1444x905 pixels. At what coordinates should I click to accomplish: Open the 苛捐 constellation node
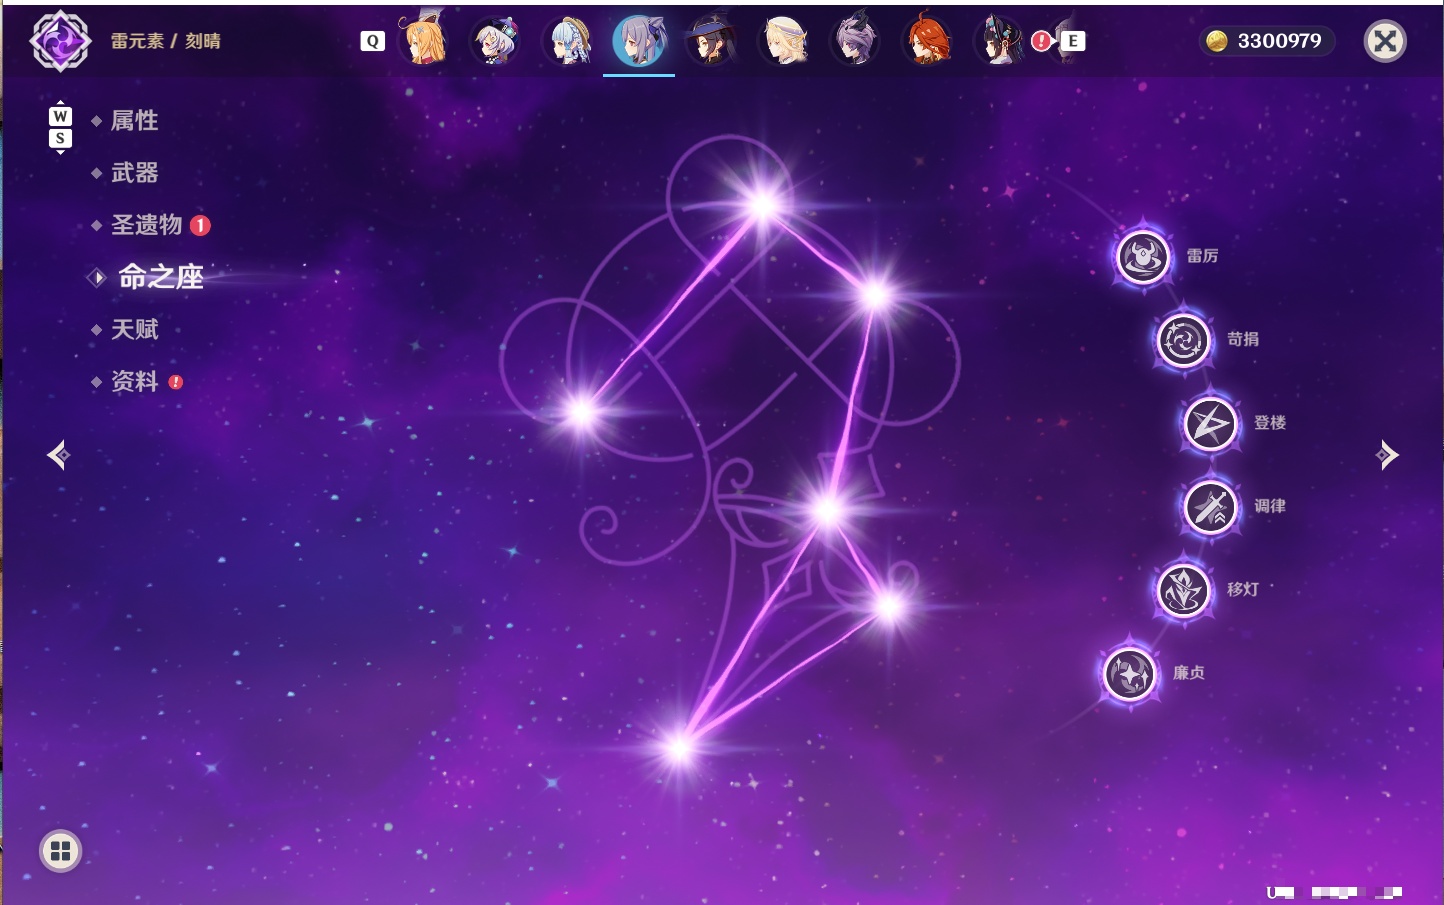point(1183,340)
